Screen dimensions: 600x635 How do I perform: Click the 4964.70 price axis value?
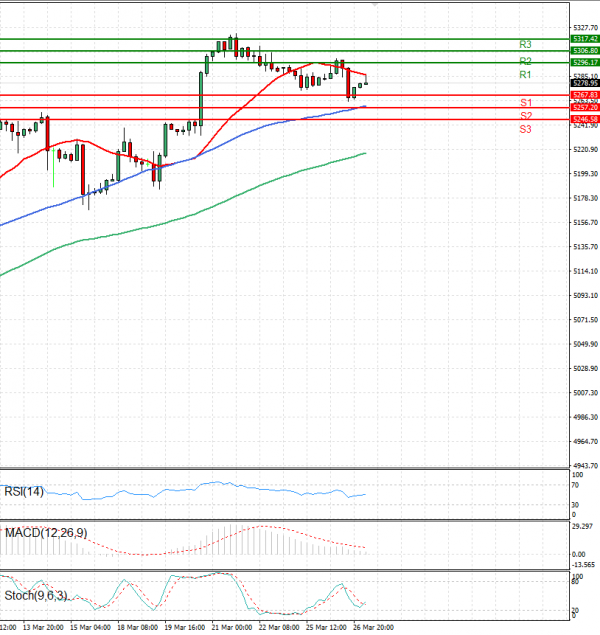585,441
